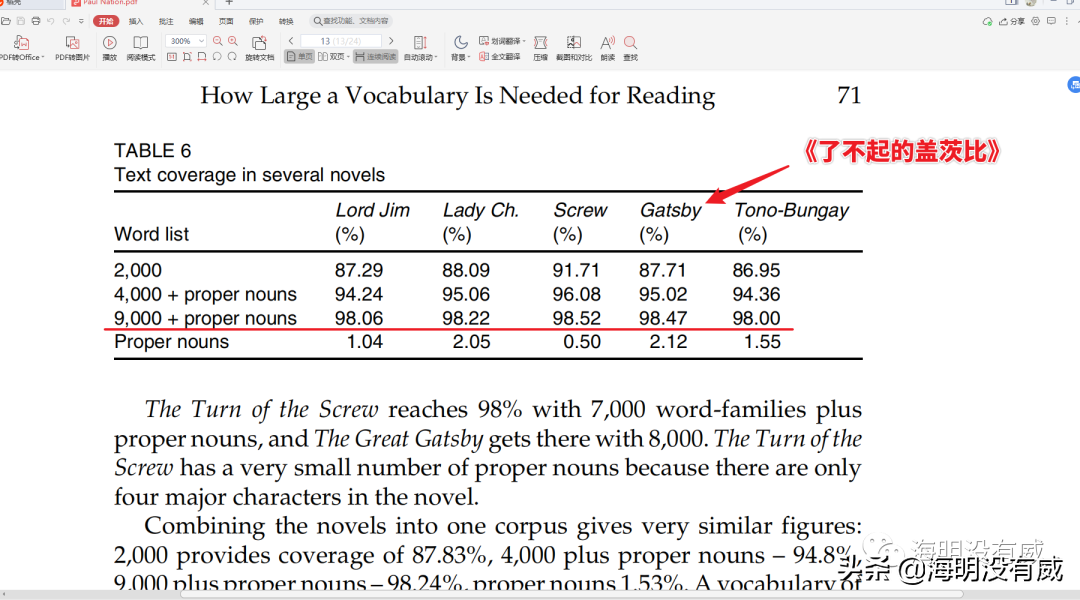Click the blue floating side panel icon
Image resolution: width=1080 pixels, height=600 pixels.
point(1074,85)
